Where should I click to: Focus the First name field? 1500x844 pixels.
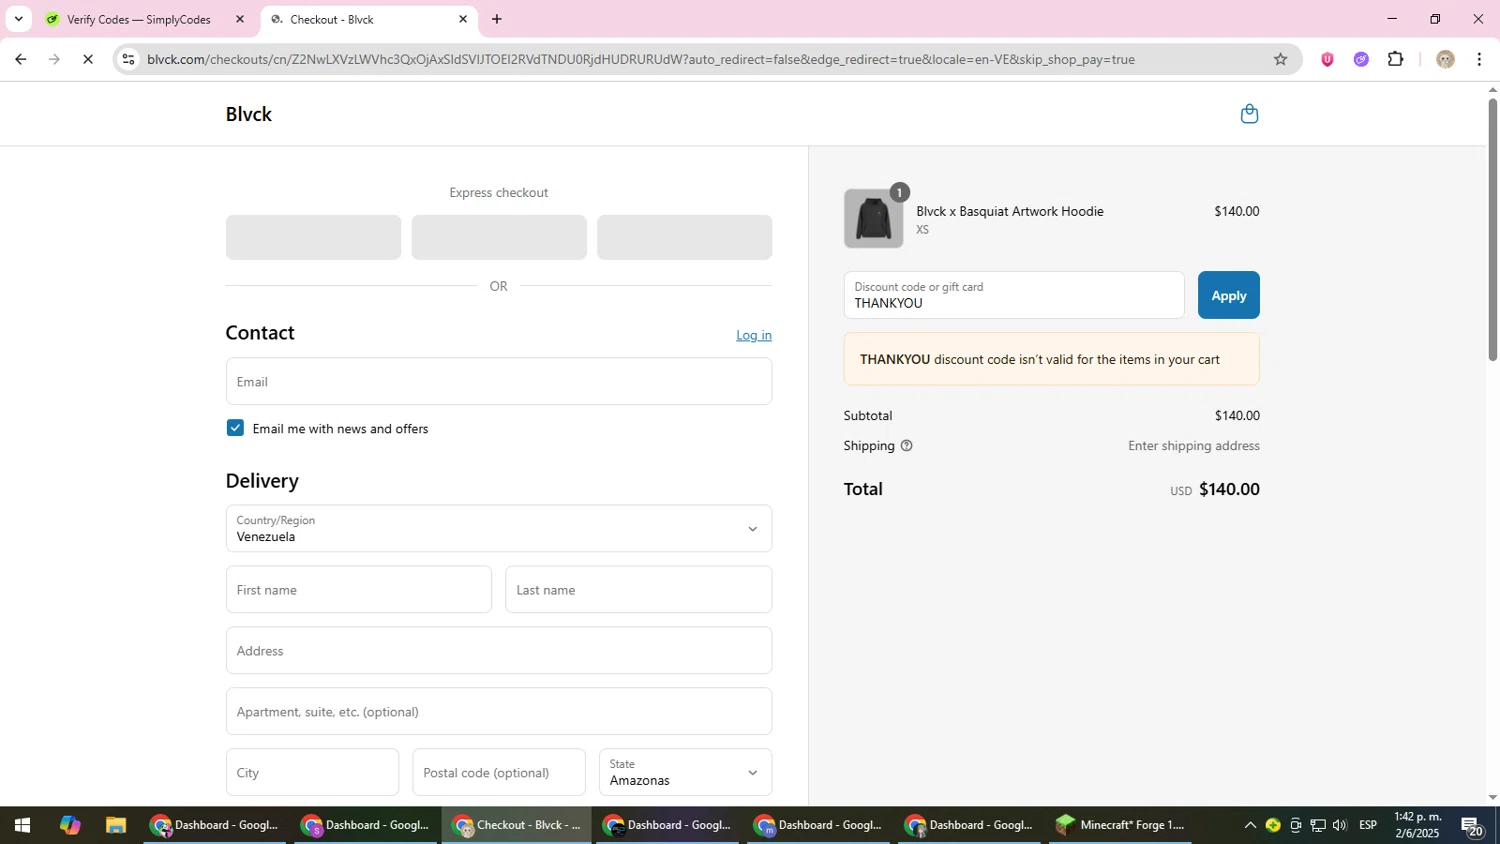coord(359,589)
